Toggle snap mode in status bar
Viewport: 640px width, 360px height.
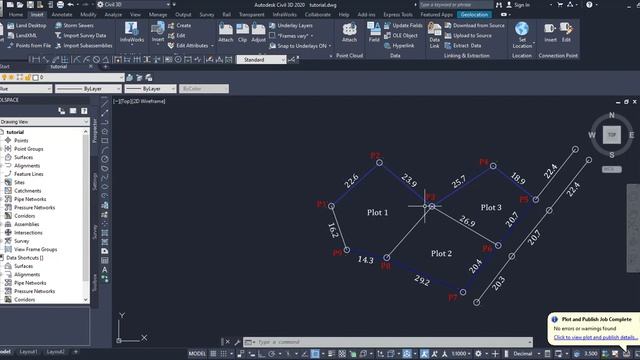click(223, 353)
